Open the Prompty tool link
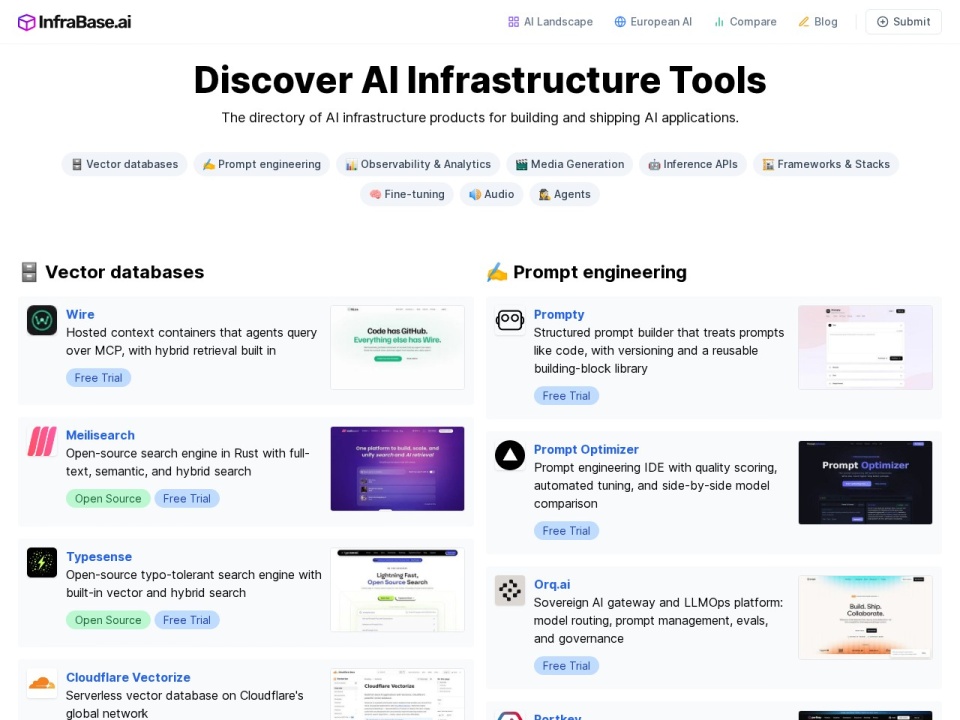This screenshot has width=960, height=720. pyautogui.click(x=559, y=314)
